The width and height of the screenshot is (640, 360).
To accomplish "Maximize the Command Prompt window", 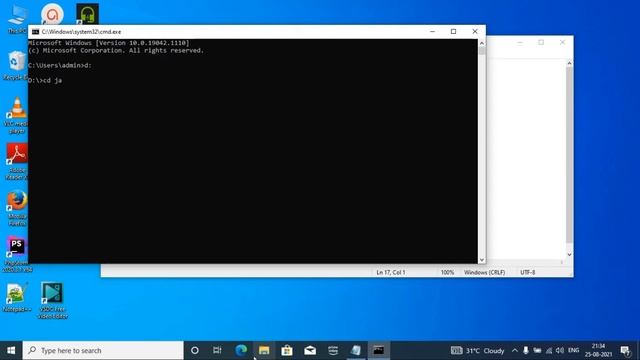I will pyautogui.click(x=453, y=31).
